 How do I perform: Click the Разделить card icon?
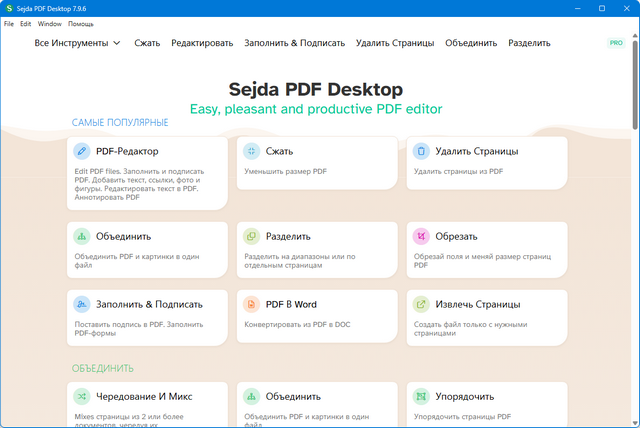(251, 237)
